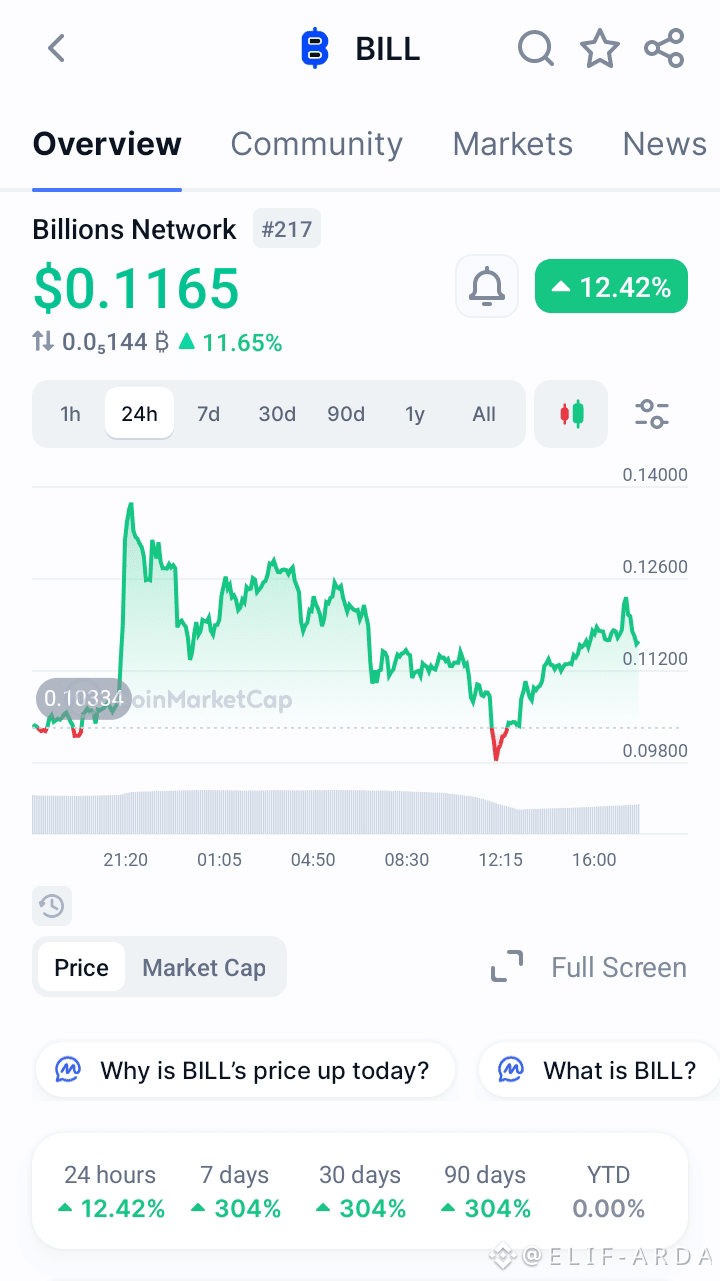Switch to candlestick chart icon

[x=571, y=414]
